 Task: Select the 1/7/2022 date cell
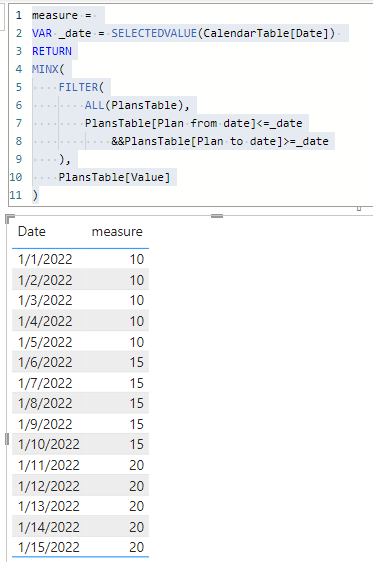45,383
